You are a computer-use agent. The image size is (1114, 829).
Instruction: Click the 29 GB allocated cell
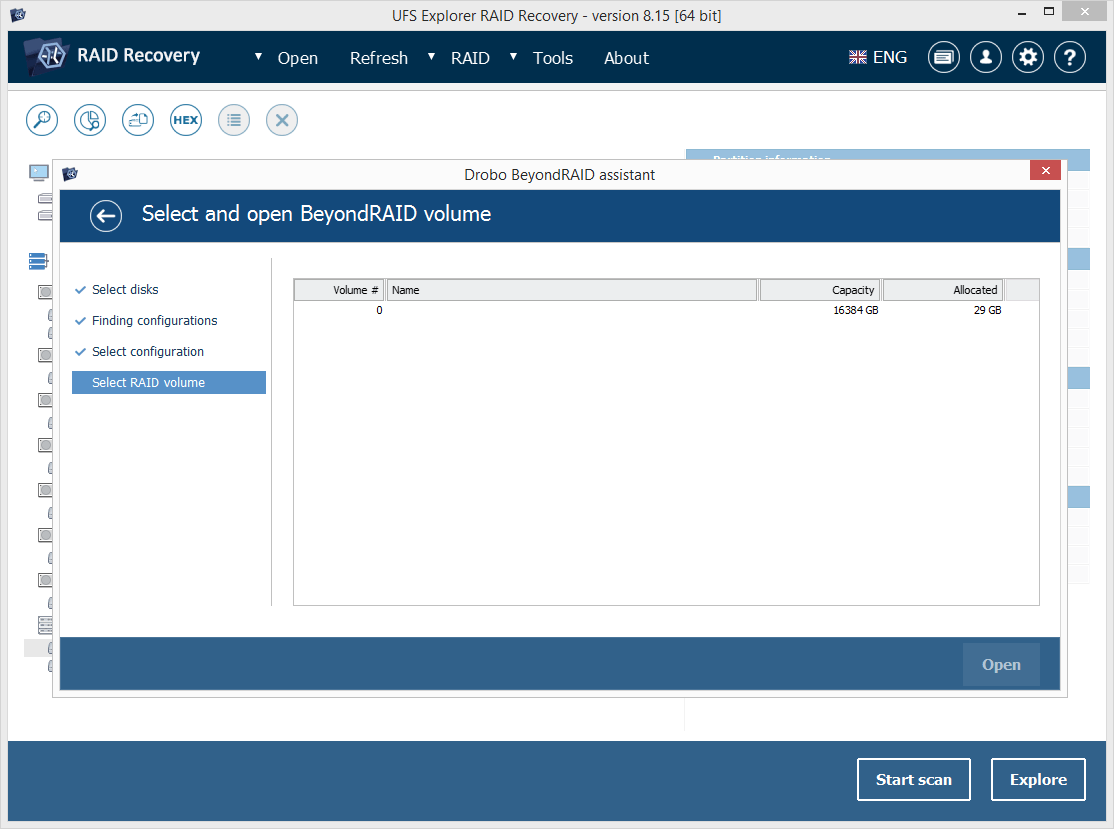click(987, 310)
